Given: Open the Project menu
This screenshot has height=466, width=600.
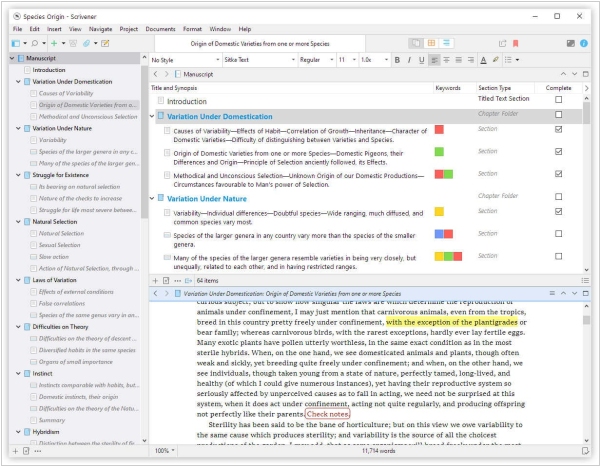Looking at the screenshot, I should (129, 29).
